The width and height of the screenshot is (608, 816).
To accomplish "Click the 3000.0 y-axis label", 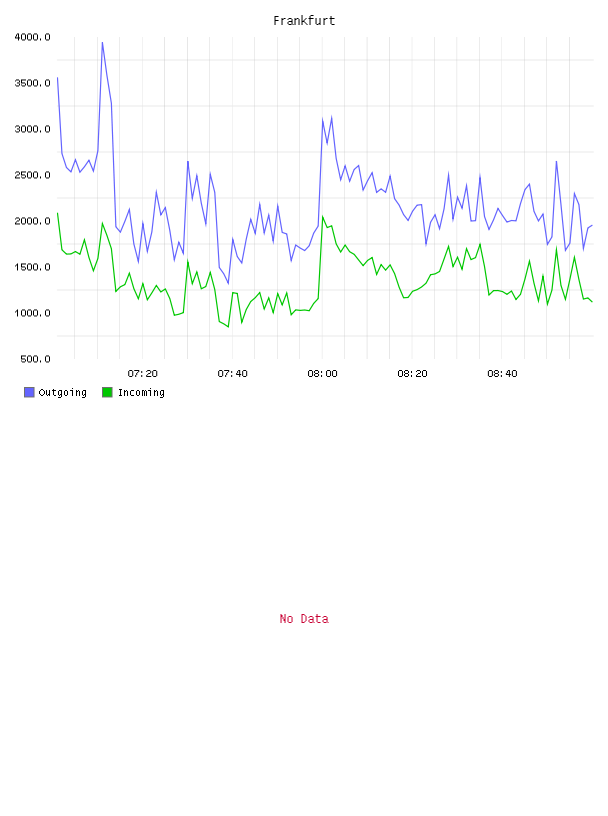I will pos(32,129).
